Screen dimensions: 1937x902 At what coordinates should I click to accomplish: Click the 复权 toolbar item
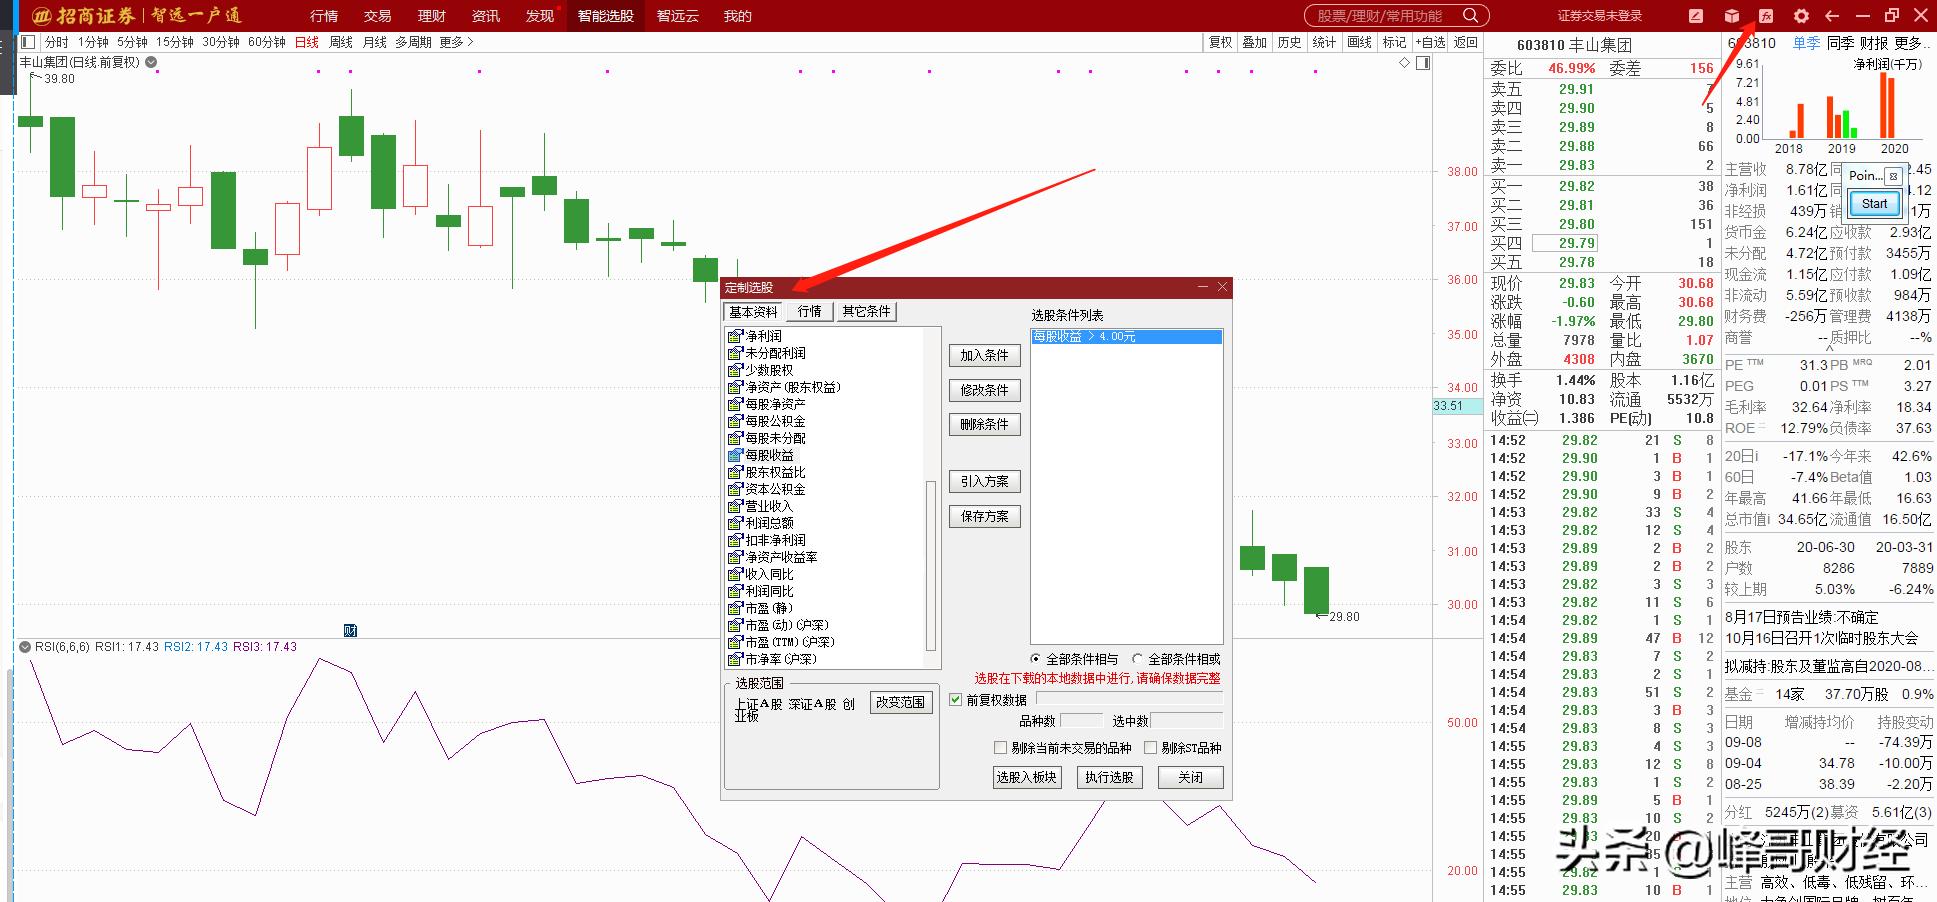tap(1220, 42)
